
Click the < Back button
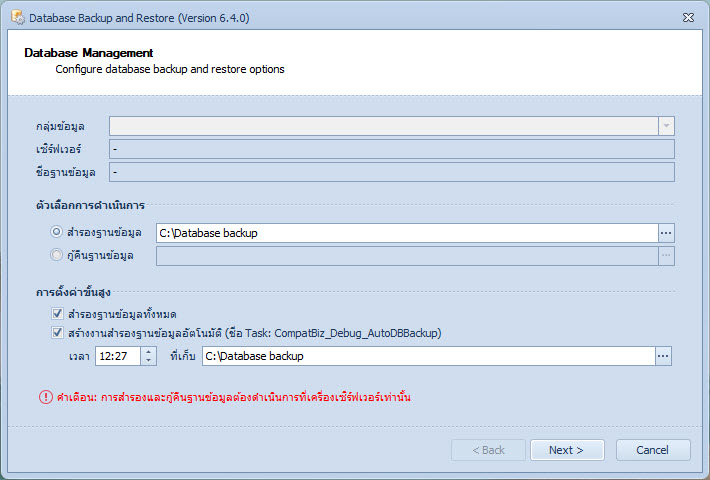pos(488,450)
